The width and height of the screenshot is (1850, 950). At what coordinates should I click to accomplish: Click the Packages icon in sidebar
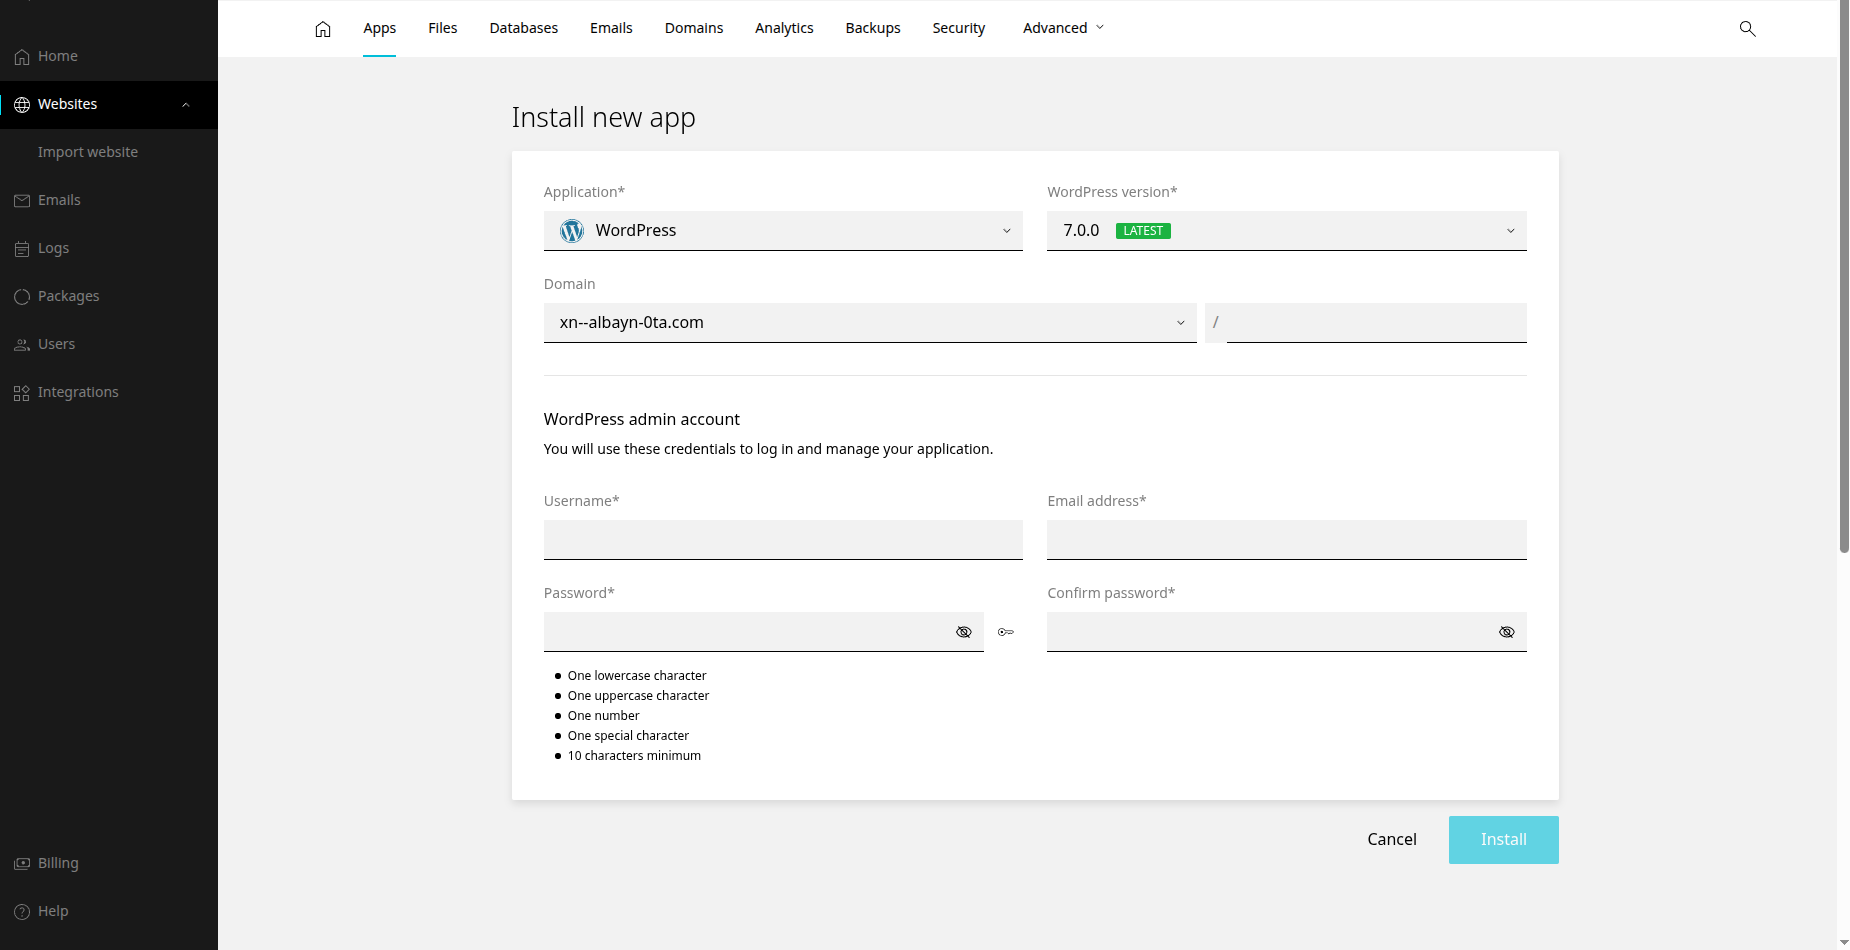22,297
